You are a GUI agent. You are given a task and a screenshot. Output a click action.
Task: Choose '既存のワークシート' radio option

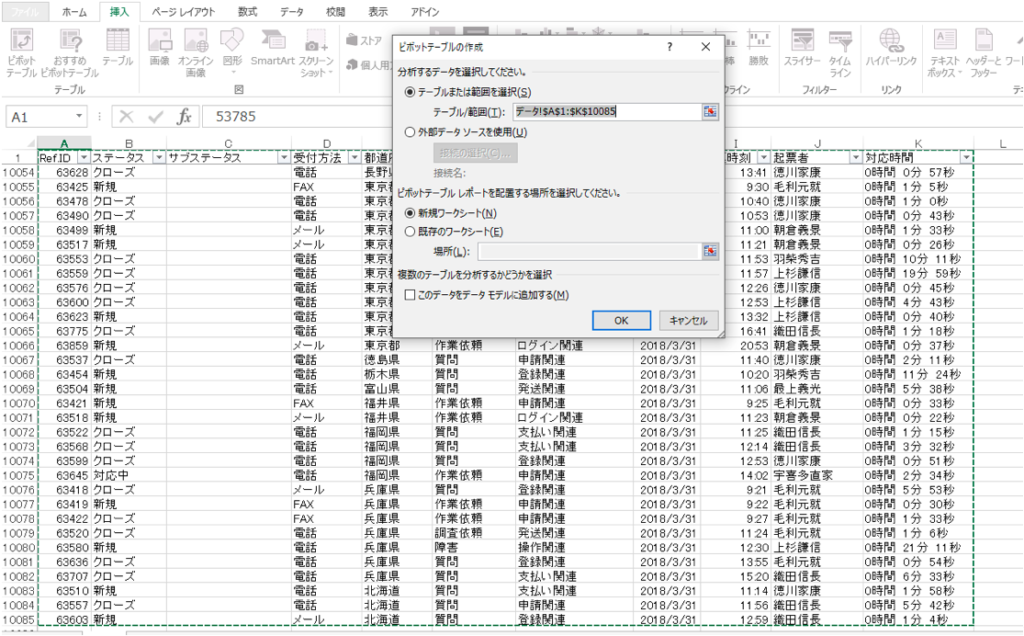tap(410, 232)
